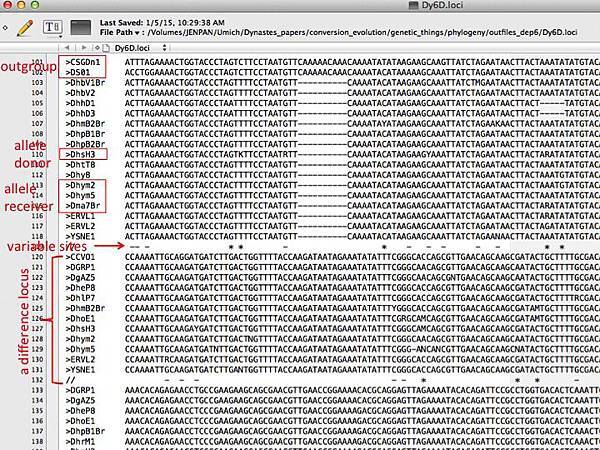Click >DgAZ5 on line 134
600x450 pixels.
pyautogui.click(x=80, y=401)
